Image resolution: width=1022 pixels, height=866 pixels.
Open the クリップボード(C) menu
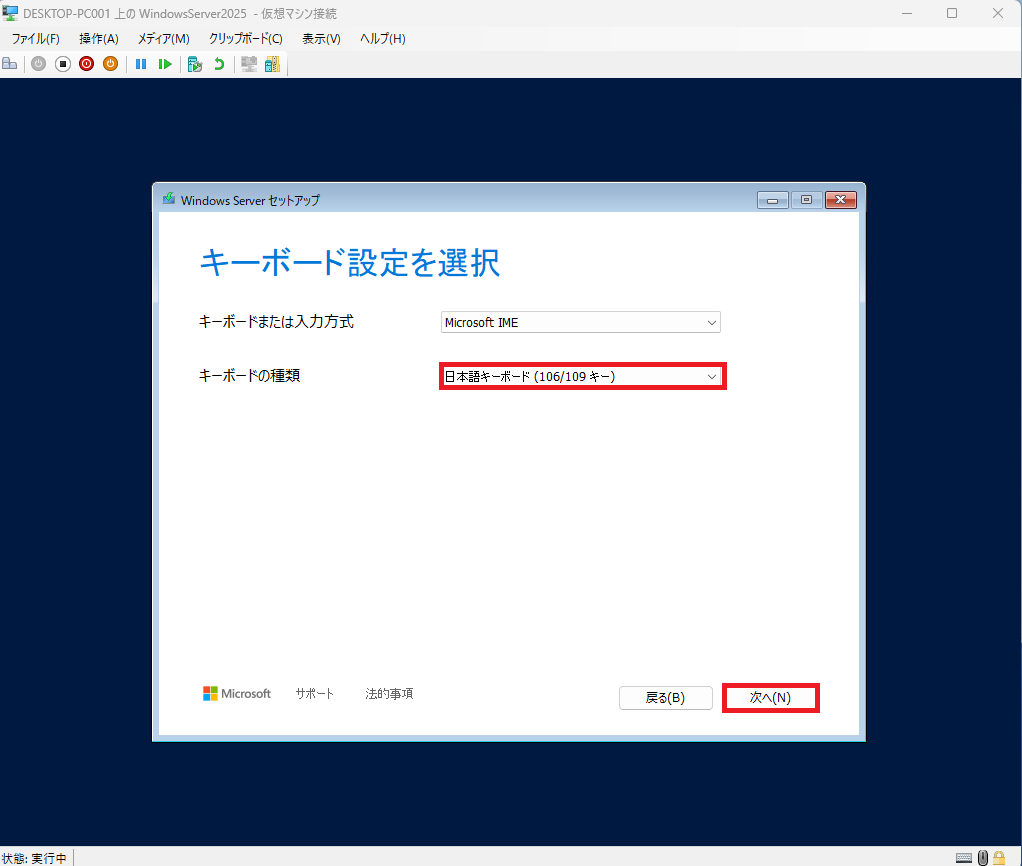(246, 38)
